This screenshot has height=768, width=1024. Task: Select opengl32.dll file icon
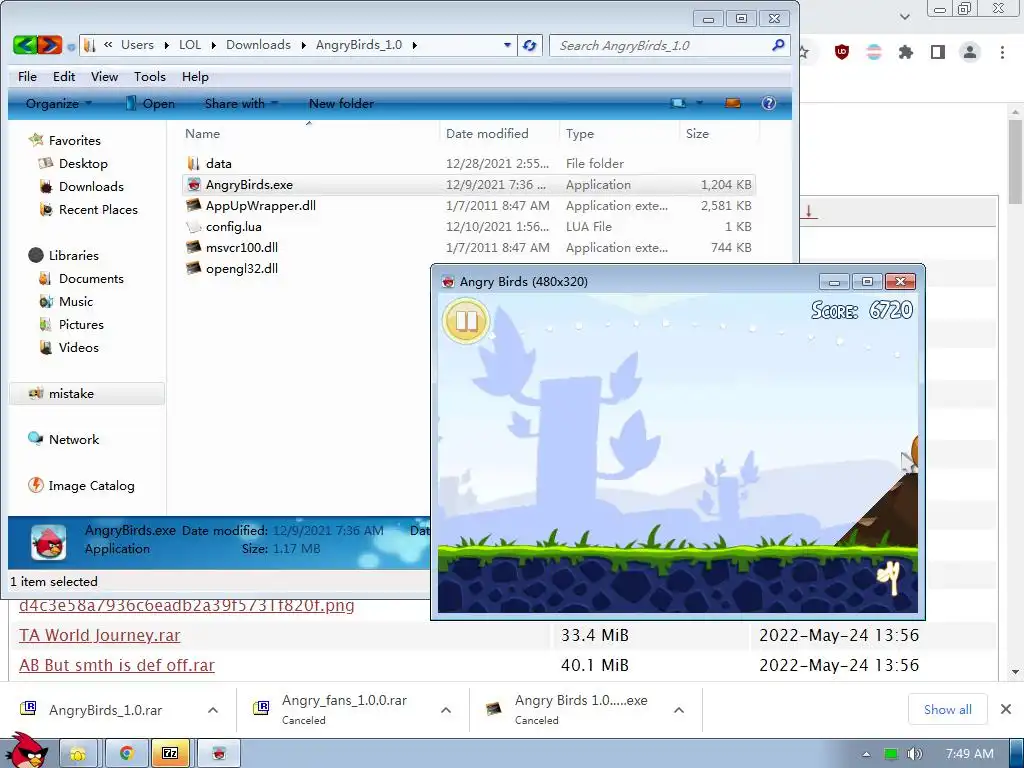point(193,268)
